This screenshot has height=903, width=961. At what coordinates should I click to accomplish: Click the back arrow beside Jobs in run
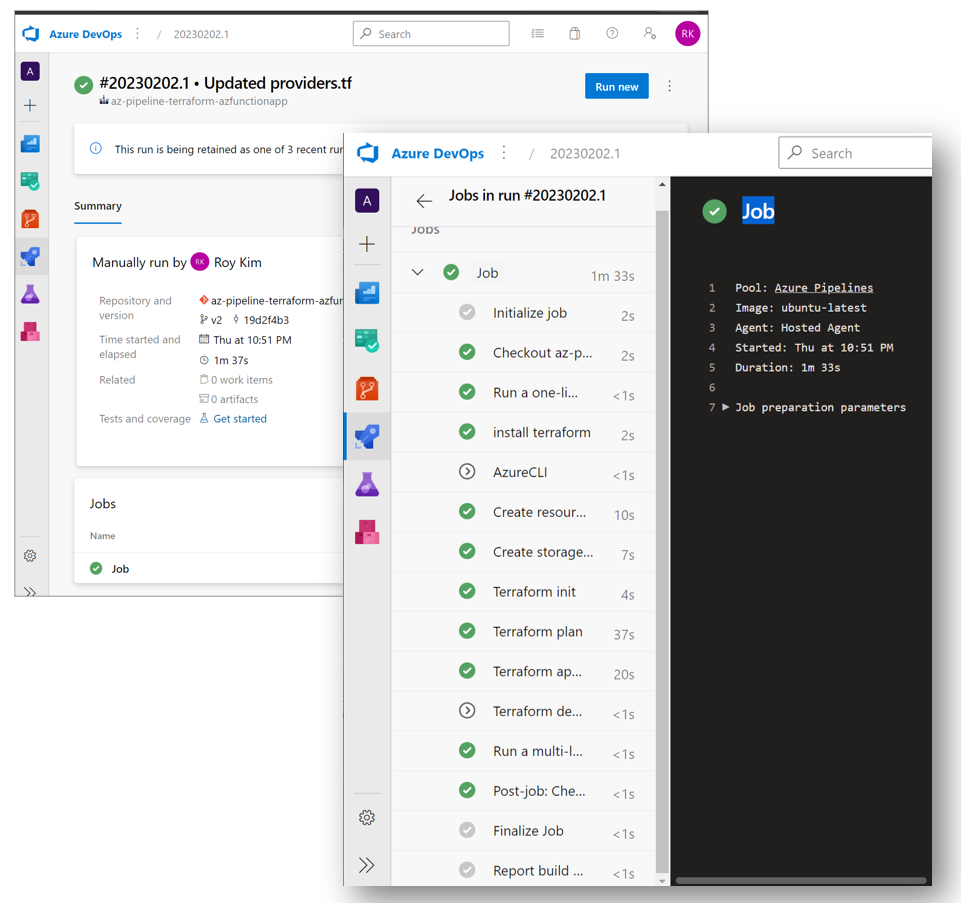tap(424, 201)
